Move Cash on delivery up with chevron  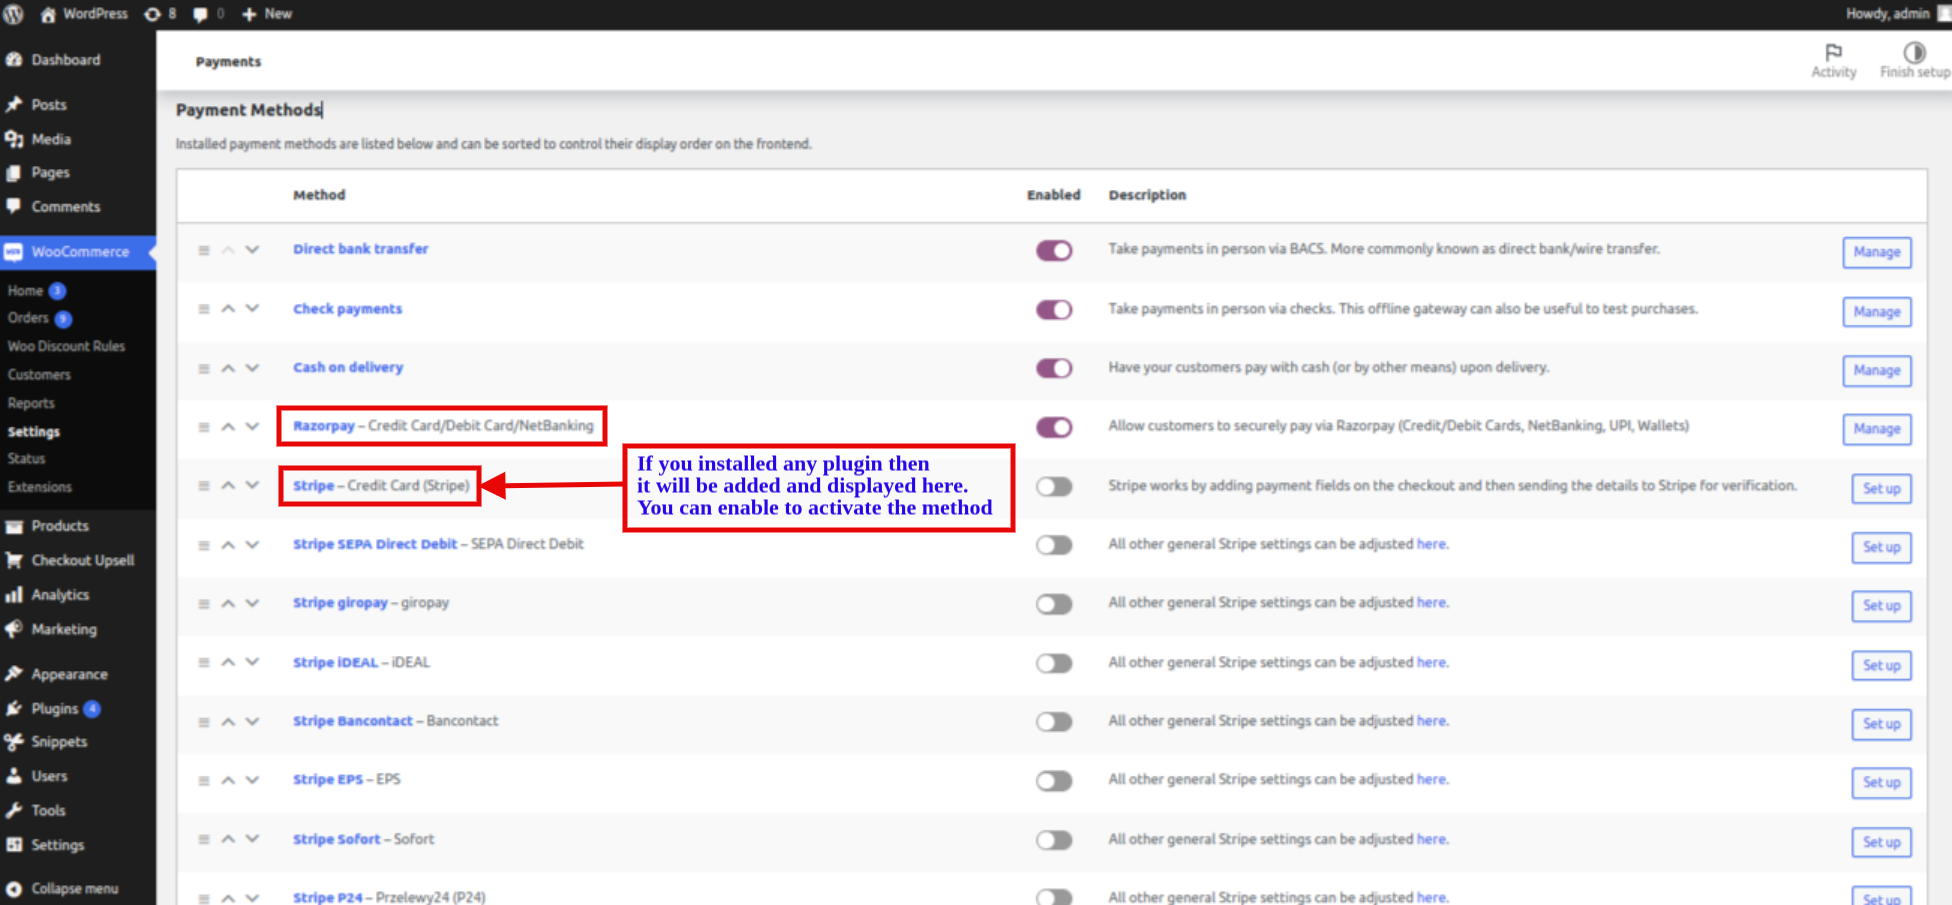pos(228,368)
